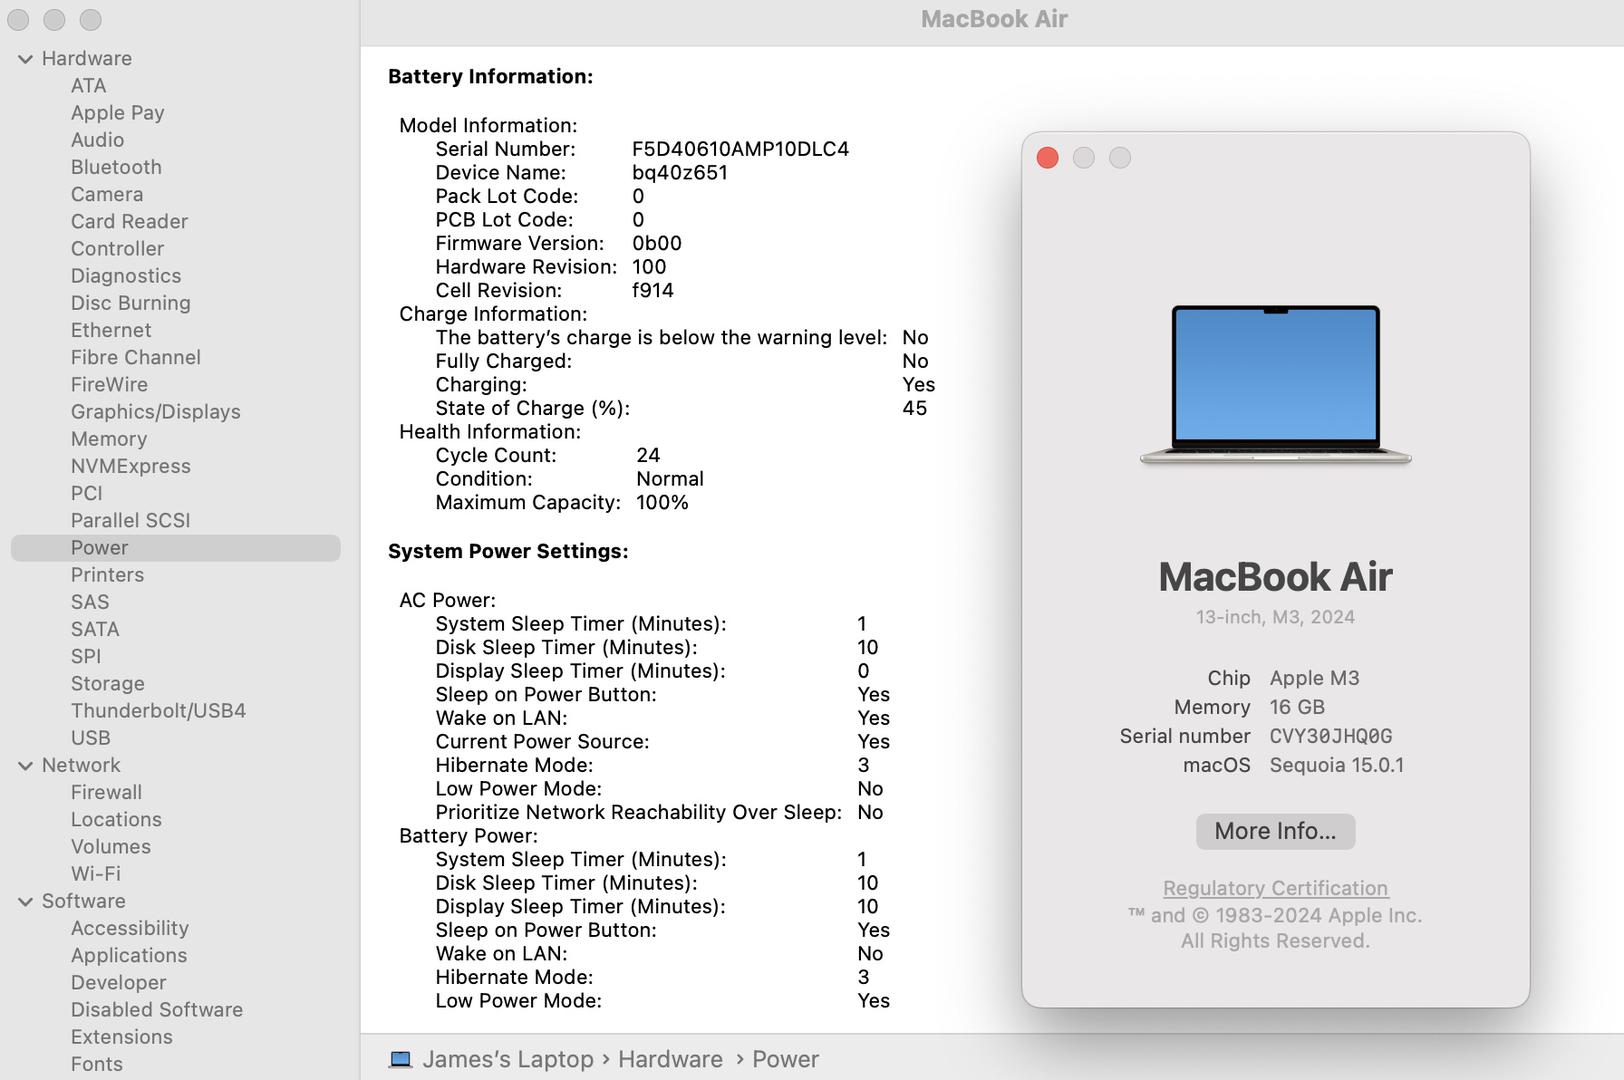The height and width of the screenshot is (1080, 1624).
Task: Select Ethernet in the sidebar
Action: tap(111, 330)
